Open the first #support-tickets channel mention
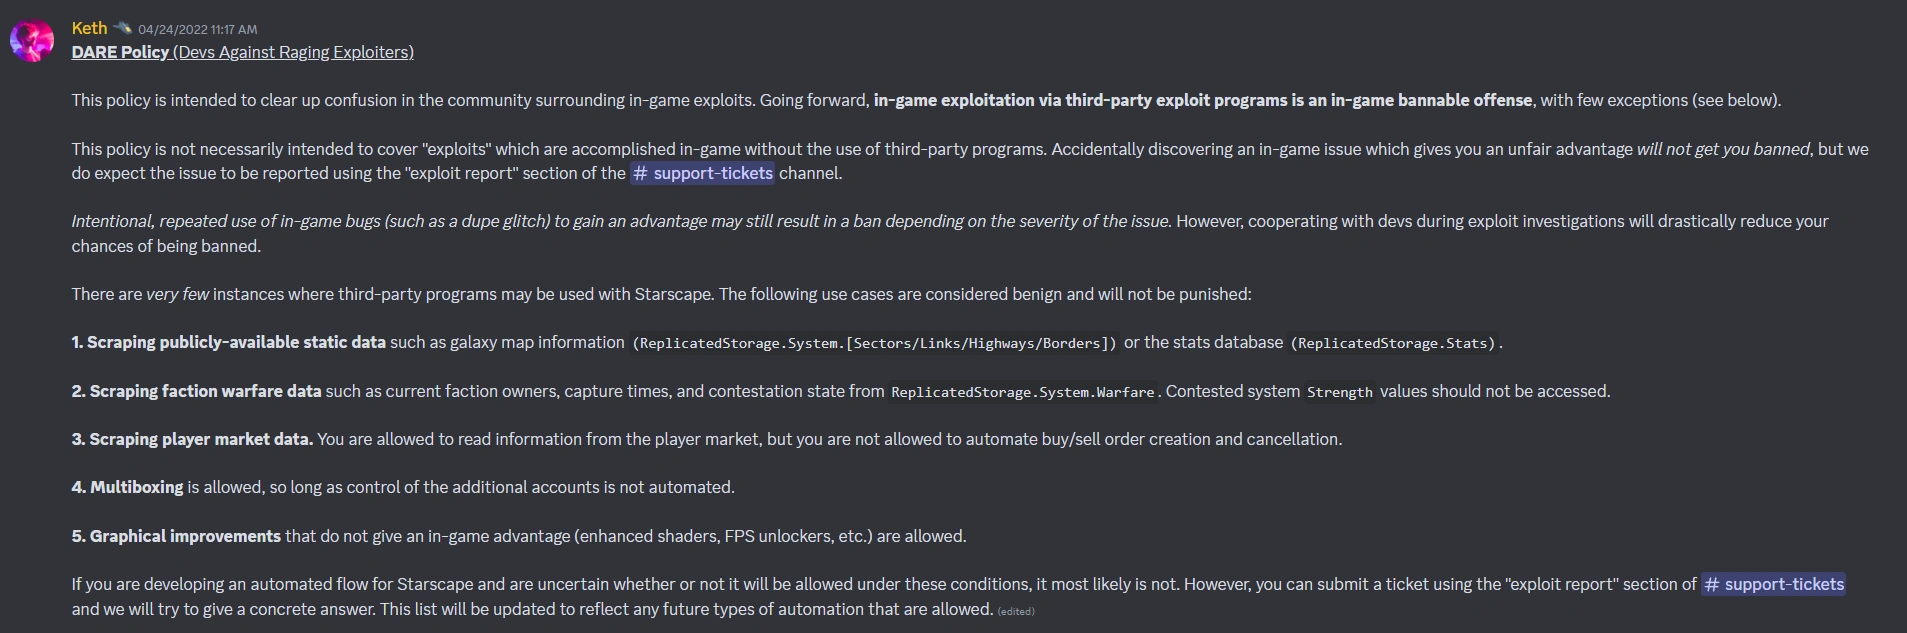 (703, 173)
